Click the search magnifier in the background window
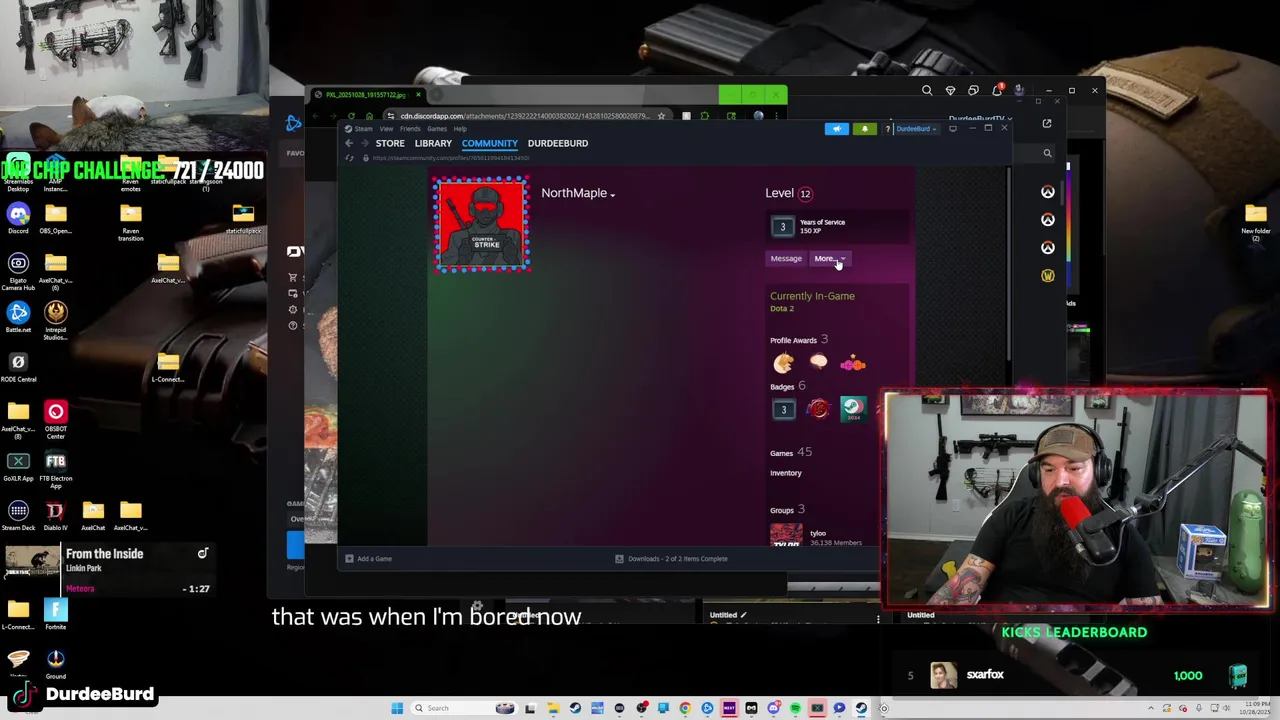This screenshot has width=1280, height=720. tap(927, 91)
